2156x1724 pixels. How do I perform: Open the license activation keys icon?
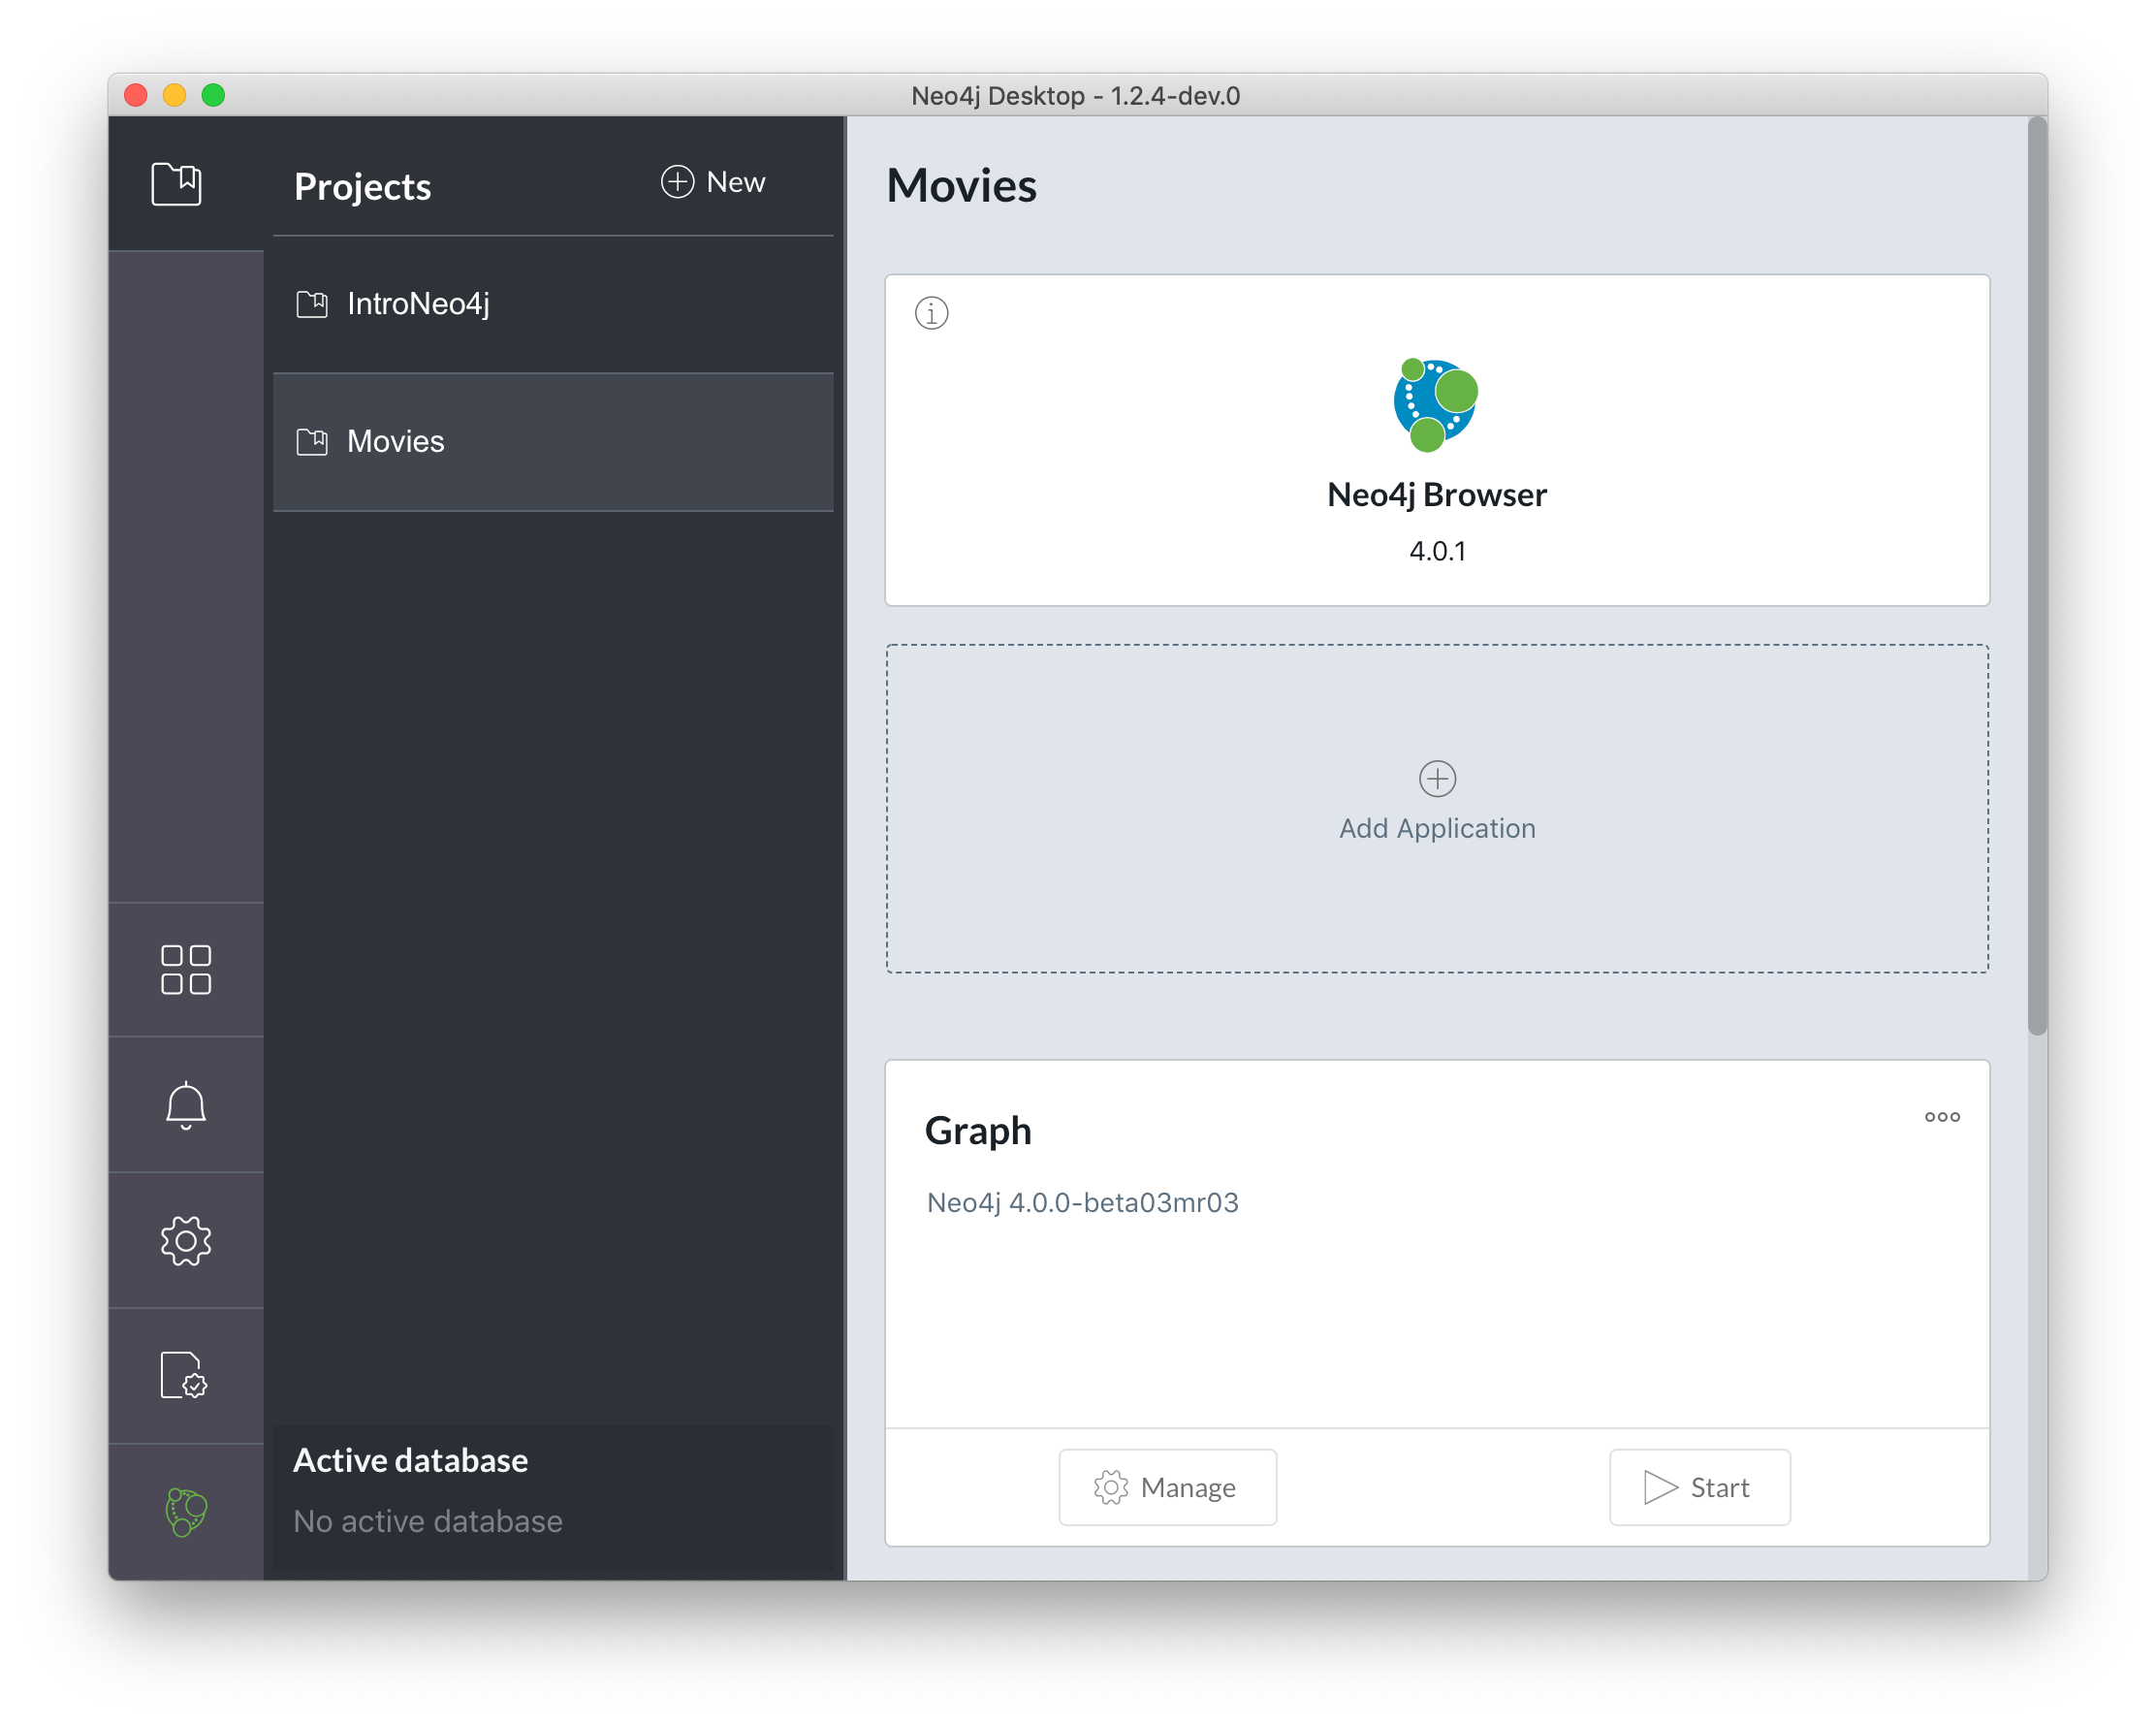[x=184, y=1375]
